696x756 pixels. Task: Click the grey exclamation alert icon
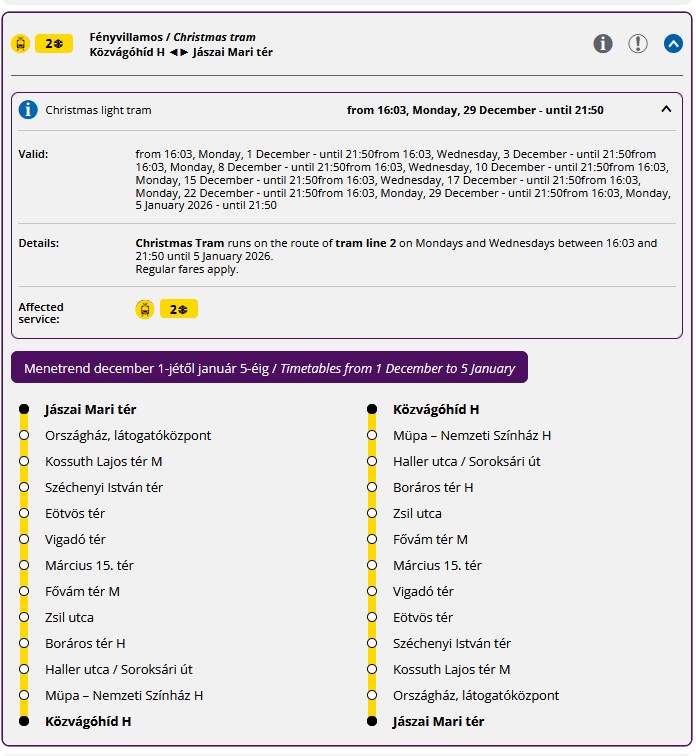coord(638,43)
